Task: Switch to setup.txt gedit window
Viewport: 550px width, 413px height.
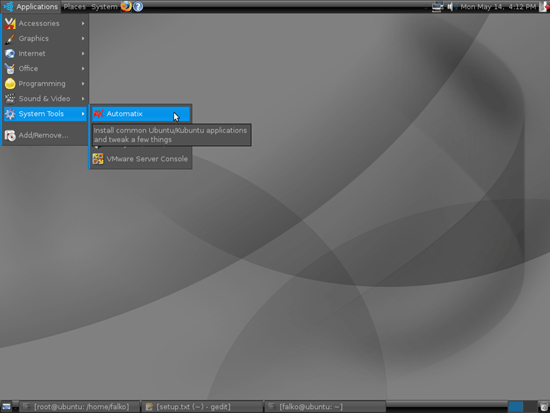Action: pyautogui.click(x=202, y=407)
